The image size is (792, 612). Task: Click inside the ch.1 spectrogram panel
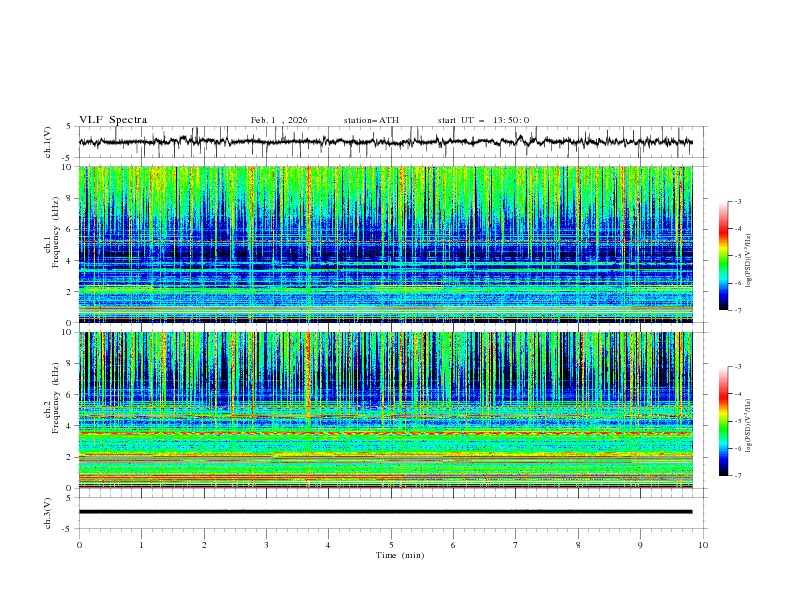(386, 244)
